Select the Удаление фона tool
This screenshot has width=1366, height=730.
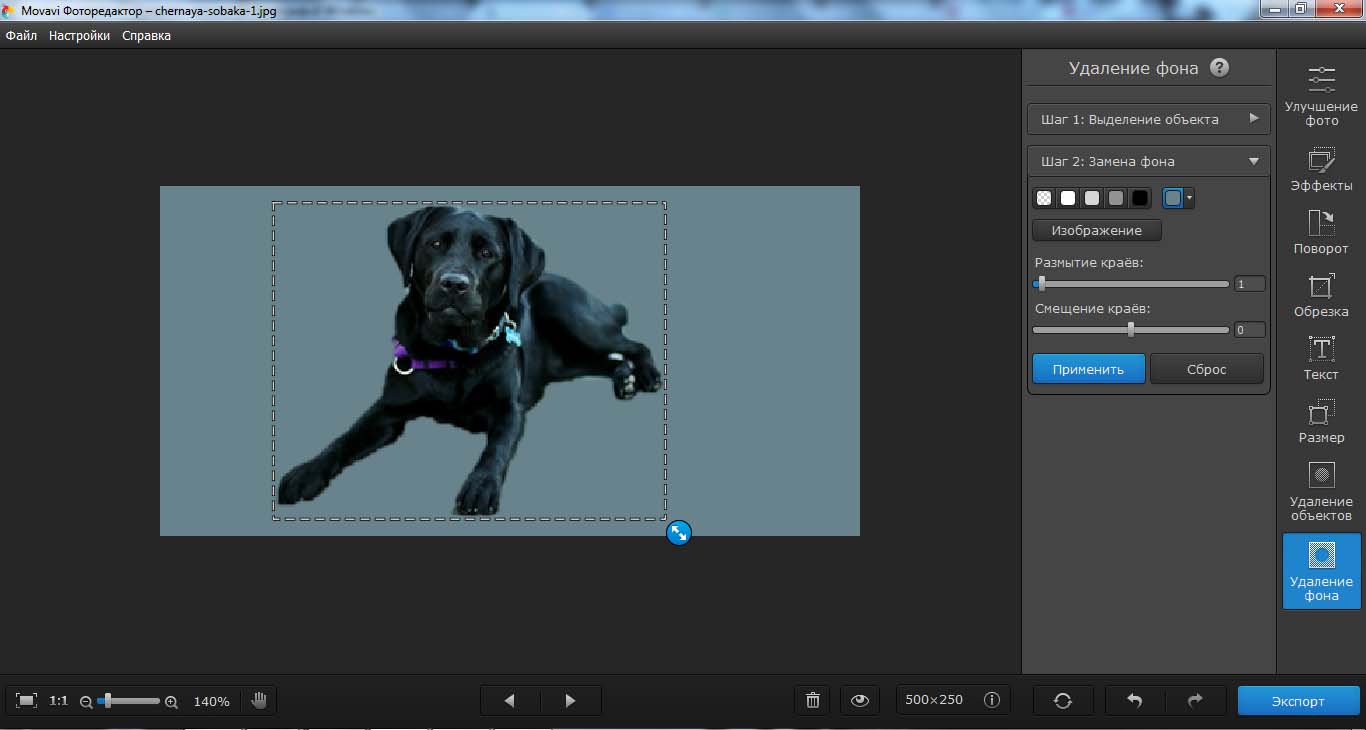1321,571
